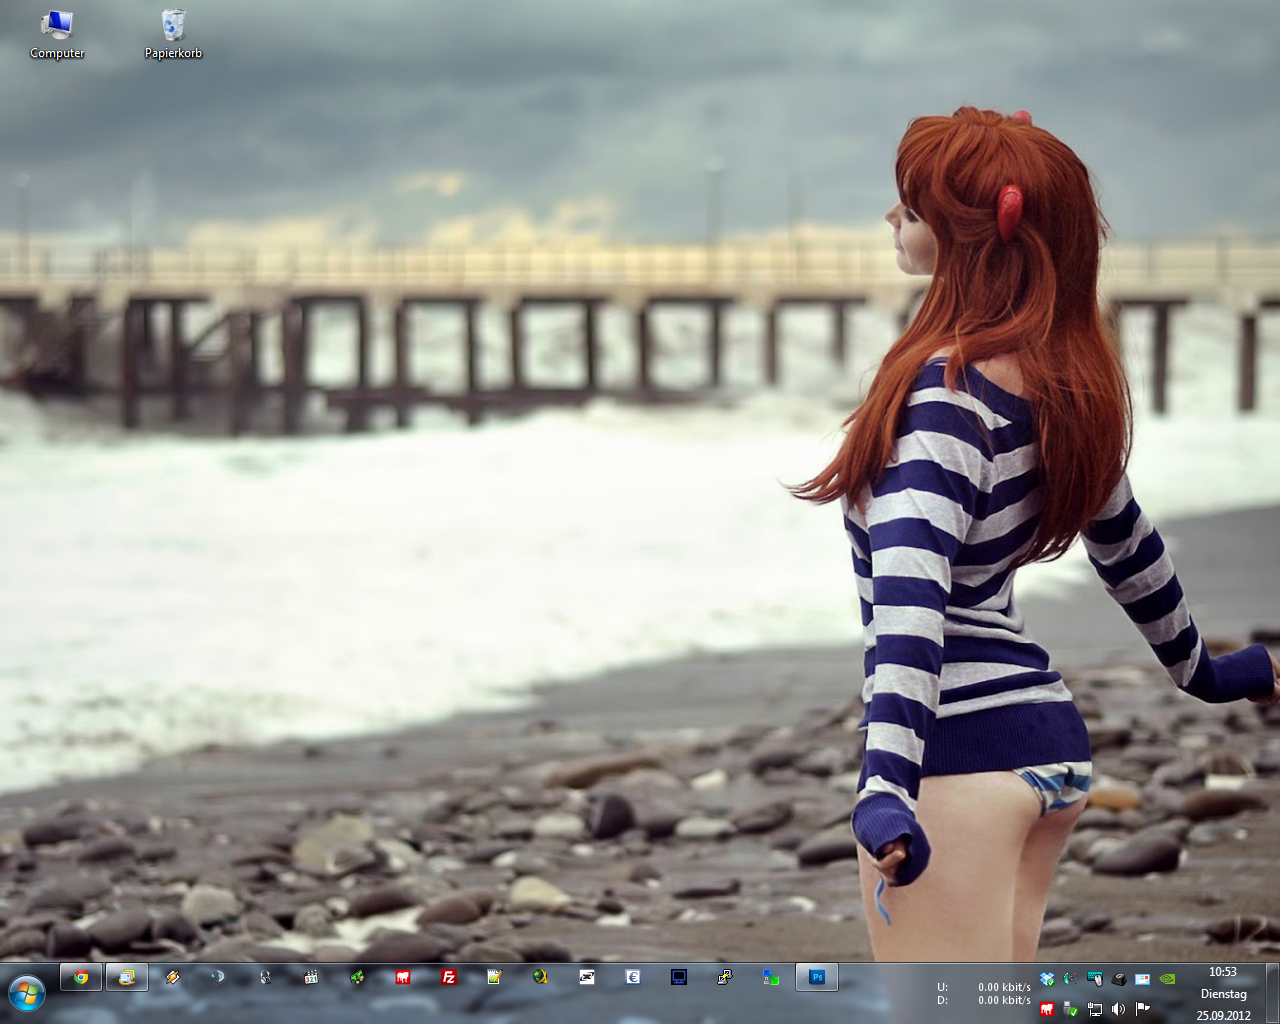1280x1024 pixels.
Task: Open Dropbox from the system tray
Action: (1047, 979)
